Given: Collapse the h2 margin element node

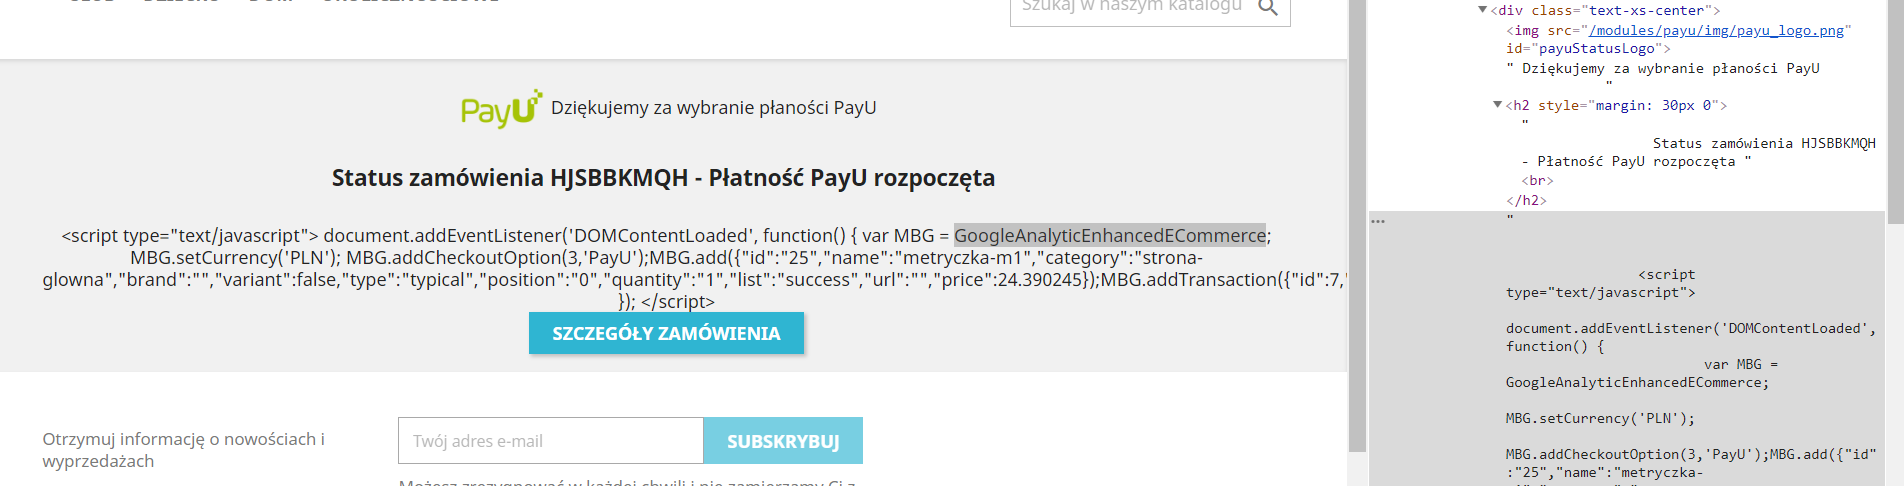Looking at the screenshot, I should [1497, 105].
